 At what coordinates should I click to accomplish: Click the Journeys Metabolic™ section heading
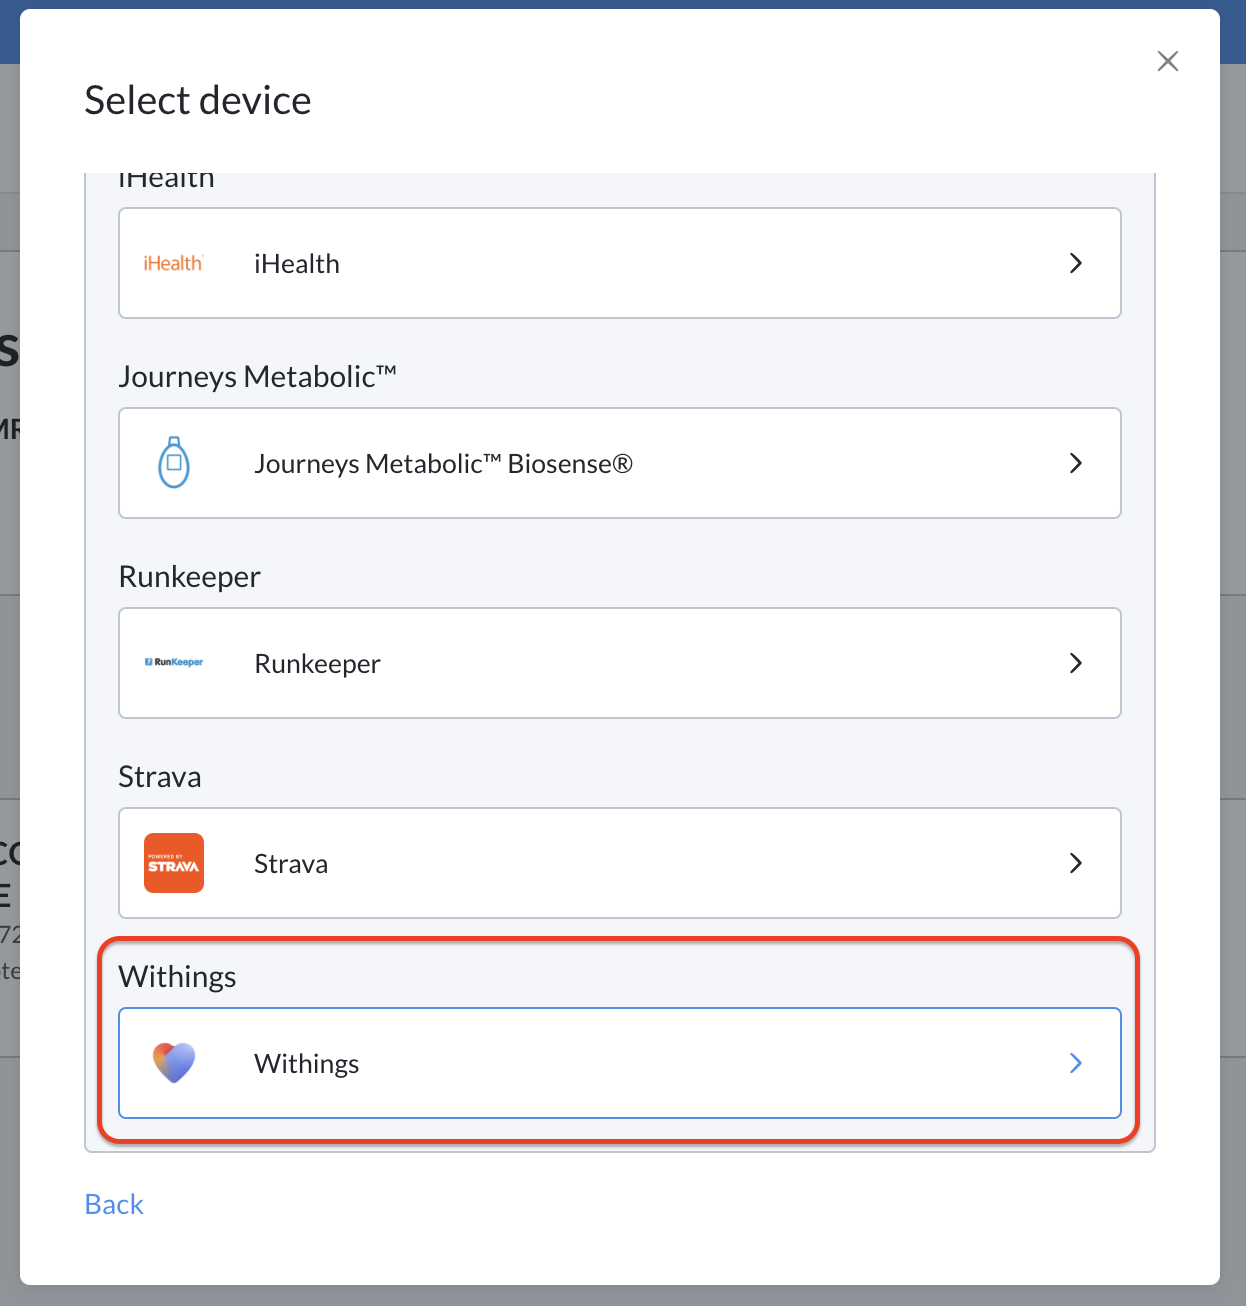click(258, 377)
